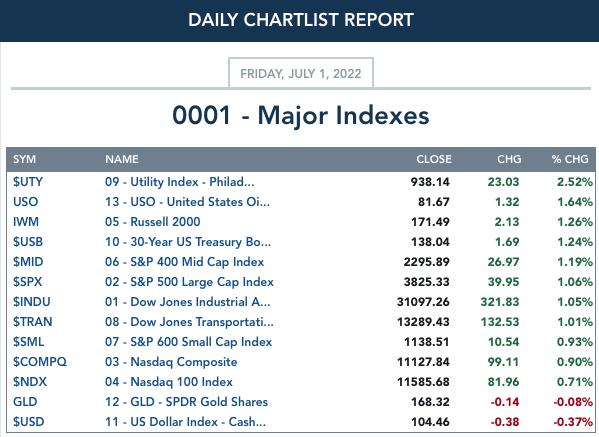Click GLD - SPDR Gold Shares name
The image size is (599, 437).
coord(186,402)
